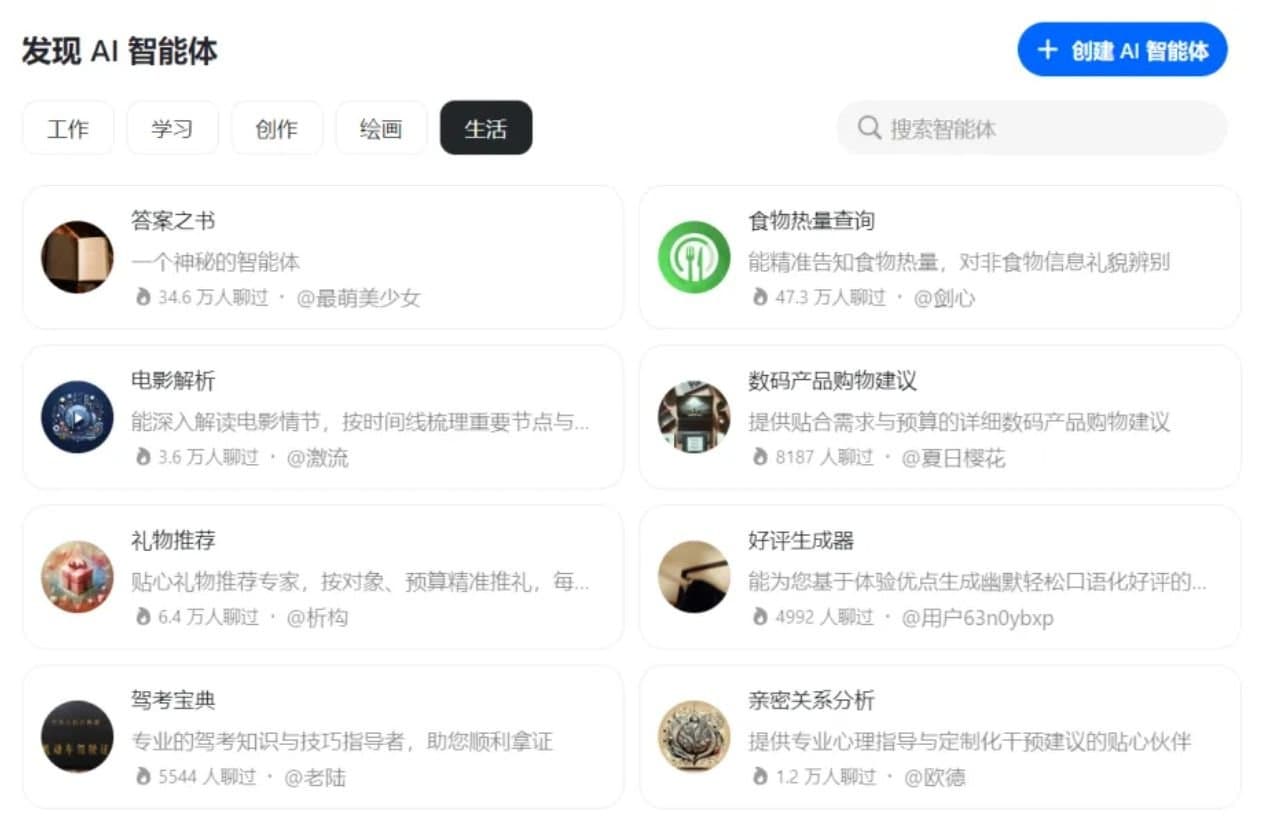Select the active 生活 category tab
This screenshot has width=1263, height=816.
[486, 128]
